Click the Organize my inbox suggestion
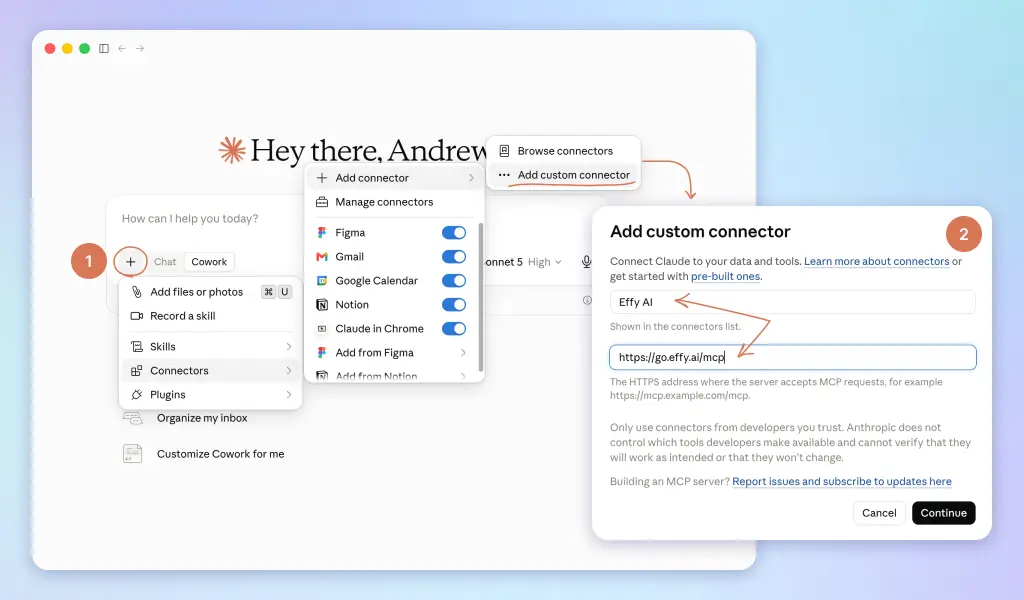Screen dimensions: 1024x600 coord(202,418)
